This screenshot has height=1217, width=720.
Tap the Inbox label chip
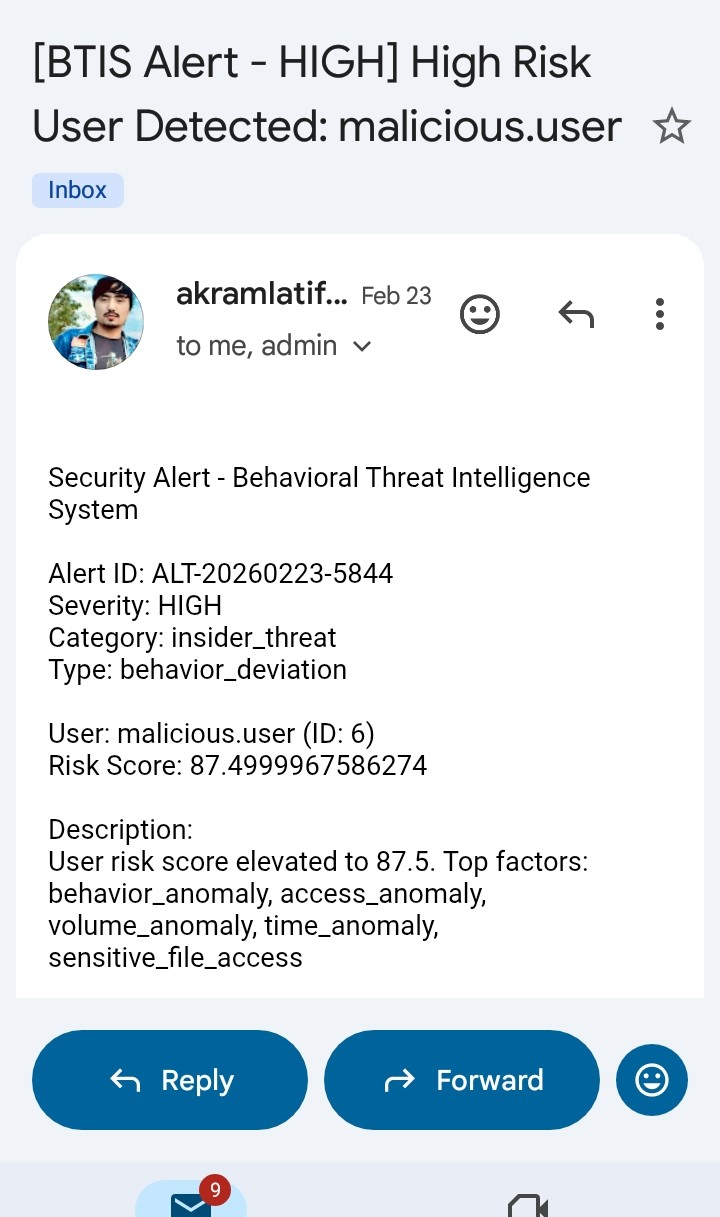click(78, 190)
